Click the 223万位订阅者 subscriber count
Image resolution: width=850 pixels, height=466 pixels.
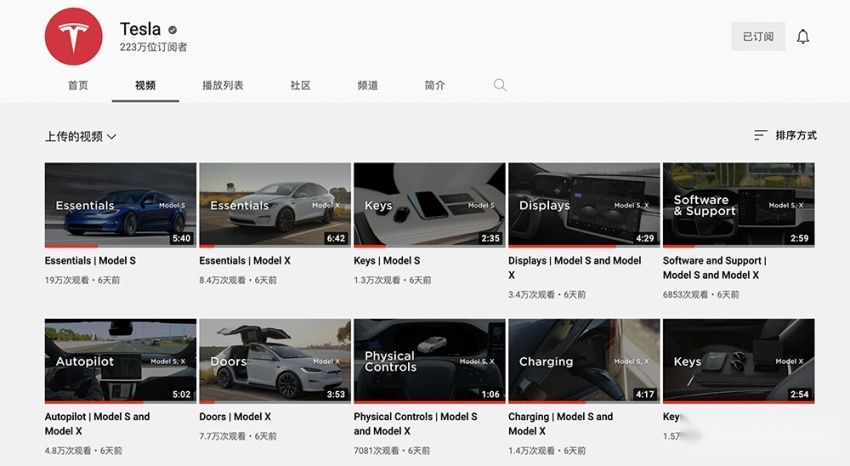(x=153, y=47)
